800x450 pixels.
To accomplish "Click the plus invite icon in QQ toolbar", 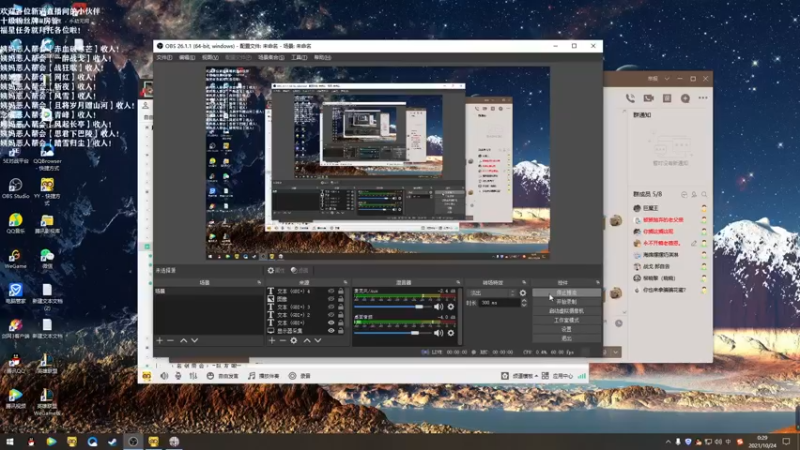I will click(x=685, y=98).
